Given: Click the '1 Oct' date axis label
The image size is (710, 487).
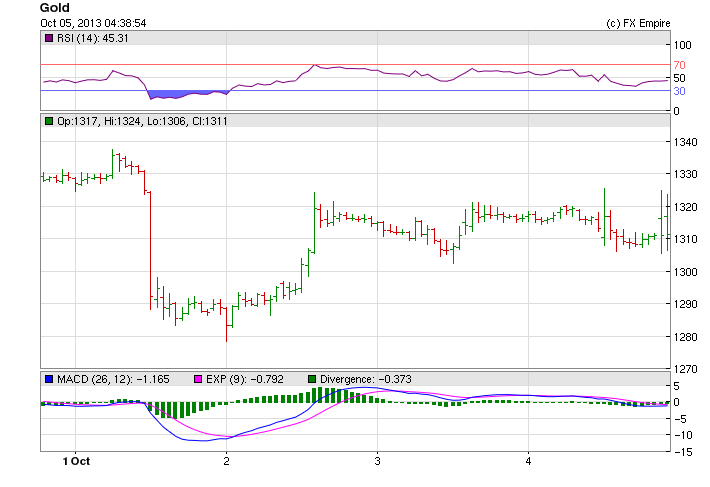Looking at the screenshot, I should pos(76,461).
